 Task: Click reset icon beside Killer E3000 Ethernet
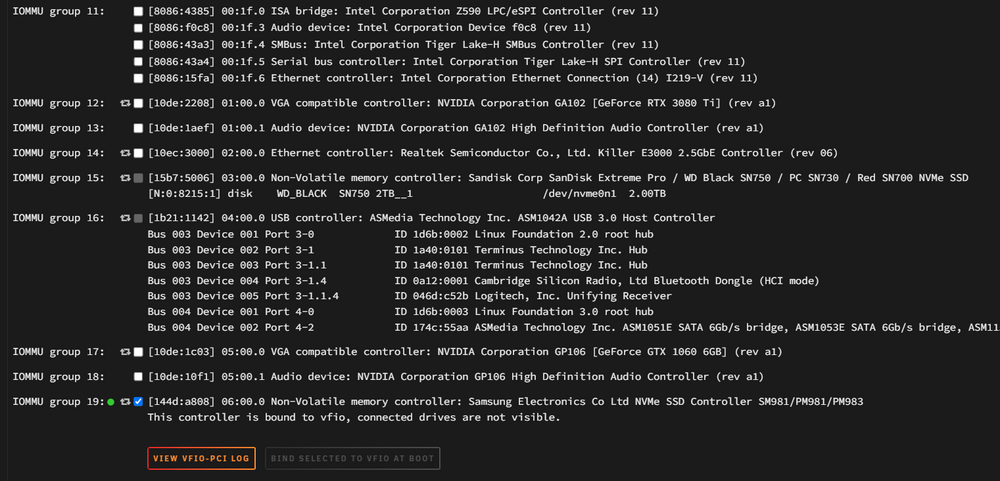pyautogui.click(x=126, y=153)
